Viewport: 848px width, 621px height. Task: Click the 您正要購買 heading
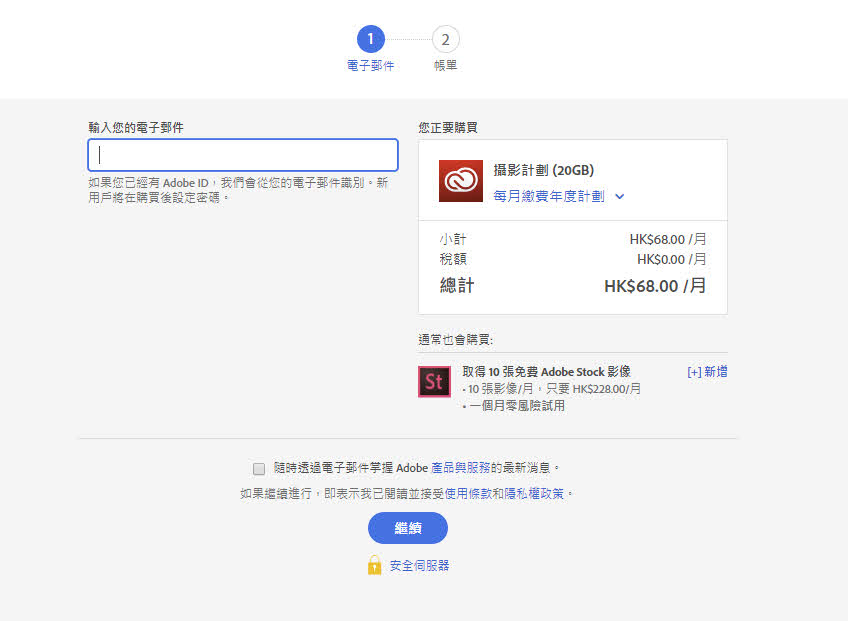(448, 128)
